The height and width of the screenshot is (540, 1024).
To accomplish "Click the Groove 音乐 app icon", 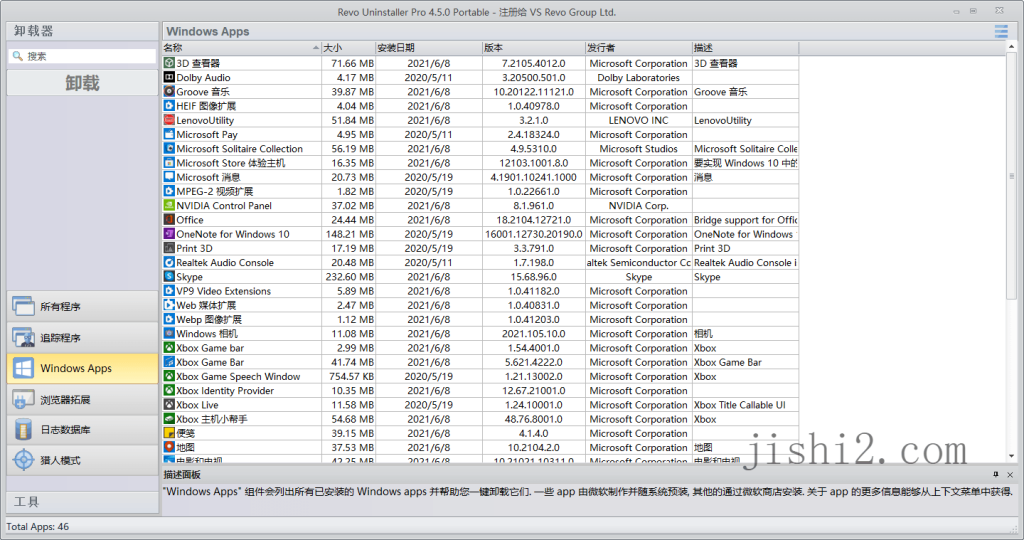I will [x=169, y=91].
